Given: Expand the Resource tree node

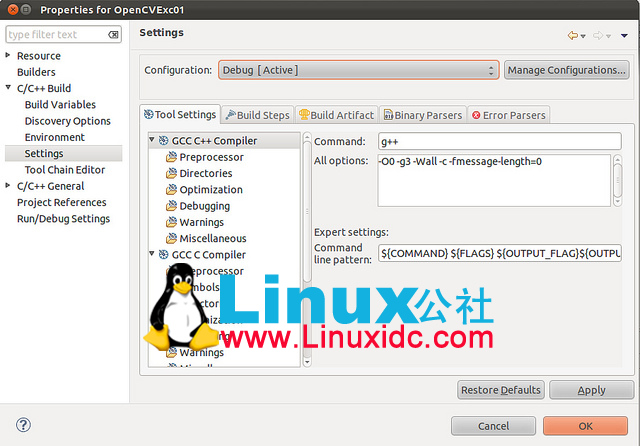Looking at the screenshot, I should click(x=8, y=55).
